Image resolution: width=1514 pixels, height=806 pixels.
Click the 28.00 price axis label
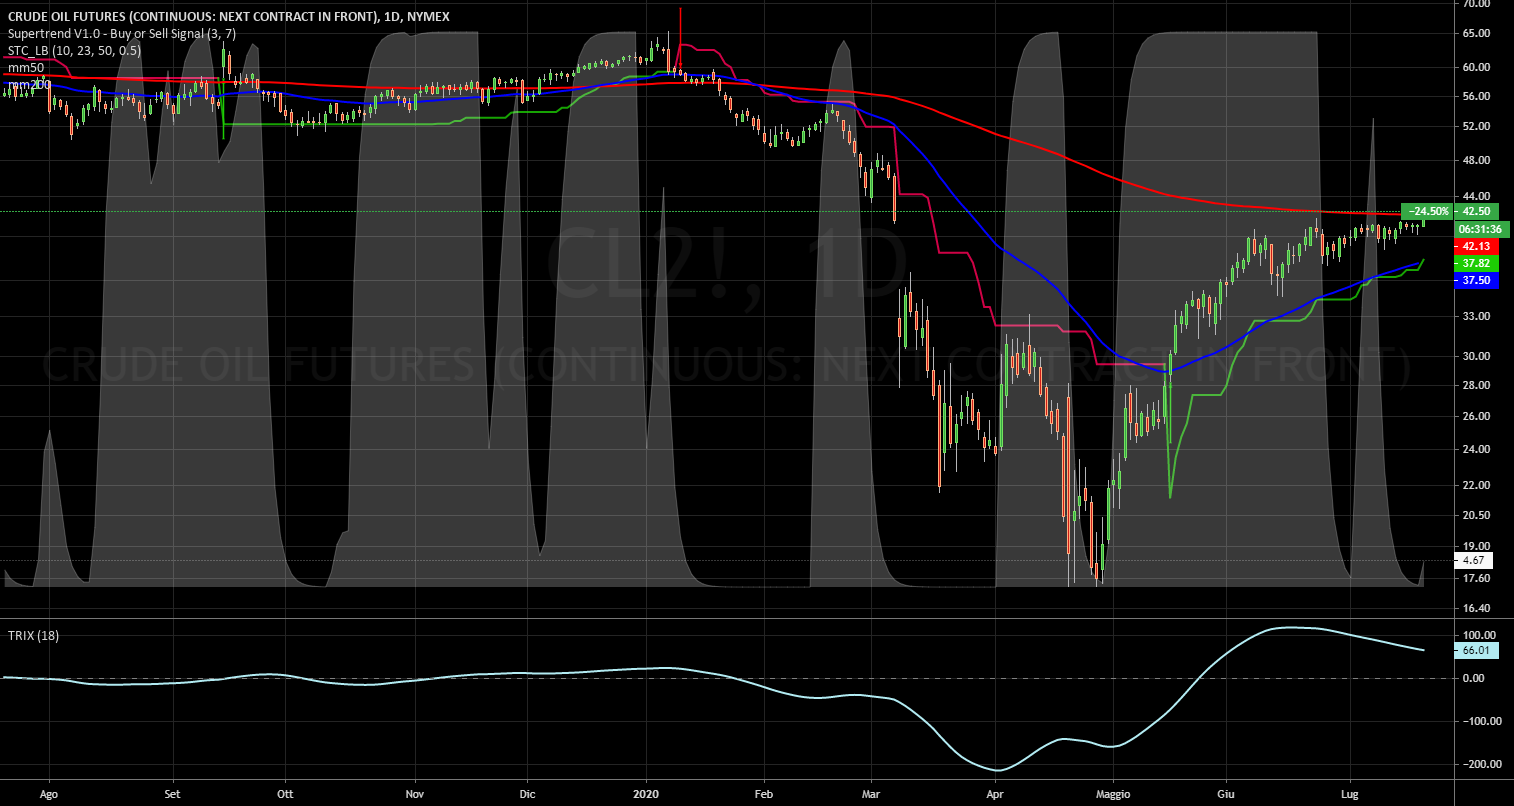click(x=1476, y=385)
